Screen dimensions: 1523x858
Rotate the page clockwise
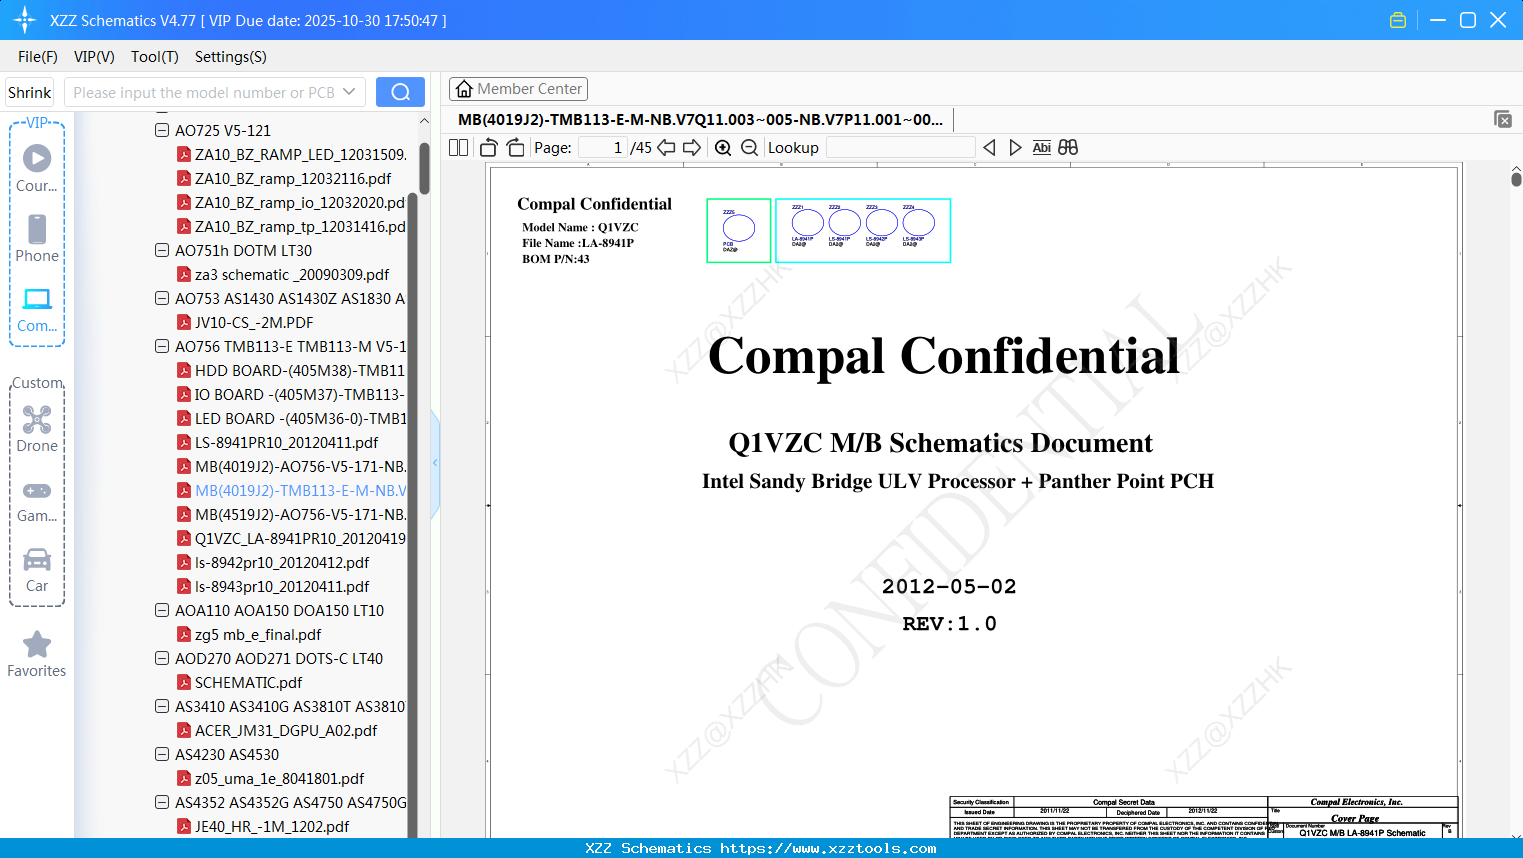click(x=515, y=147)
